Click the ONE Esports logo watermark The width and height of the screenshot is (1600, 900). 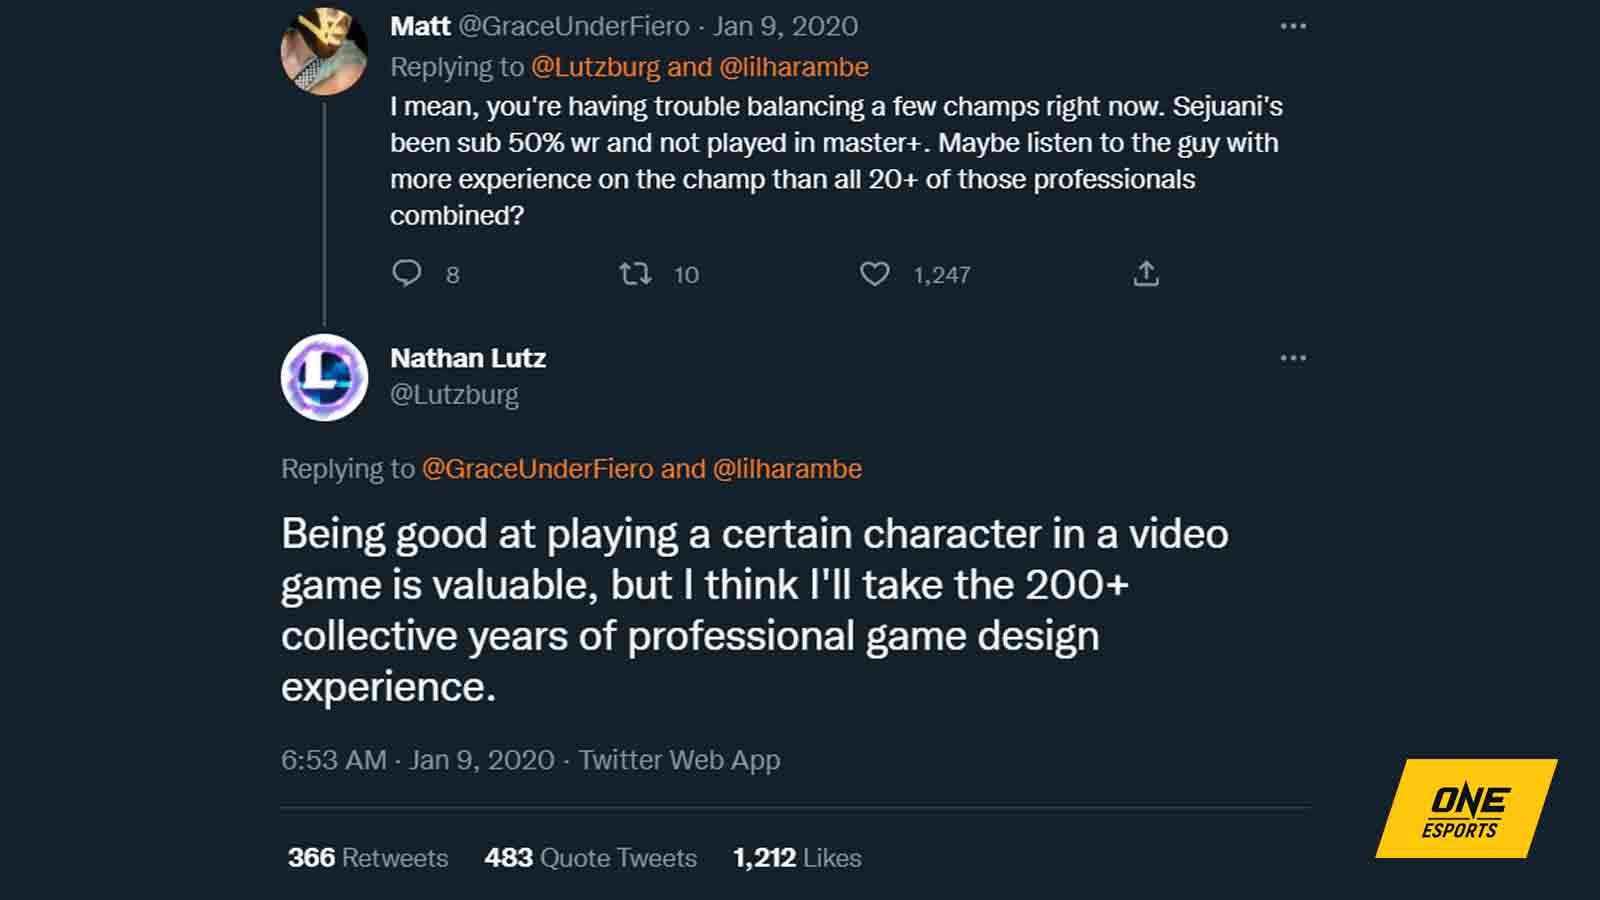click(1465, 809)
